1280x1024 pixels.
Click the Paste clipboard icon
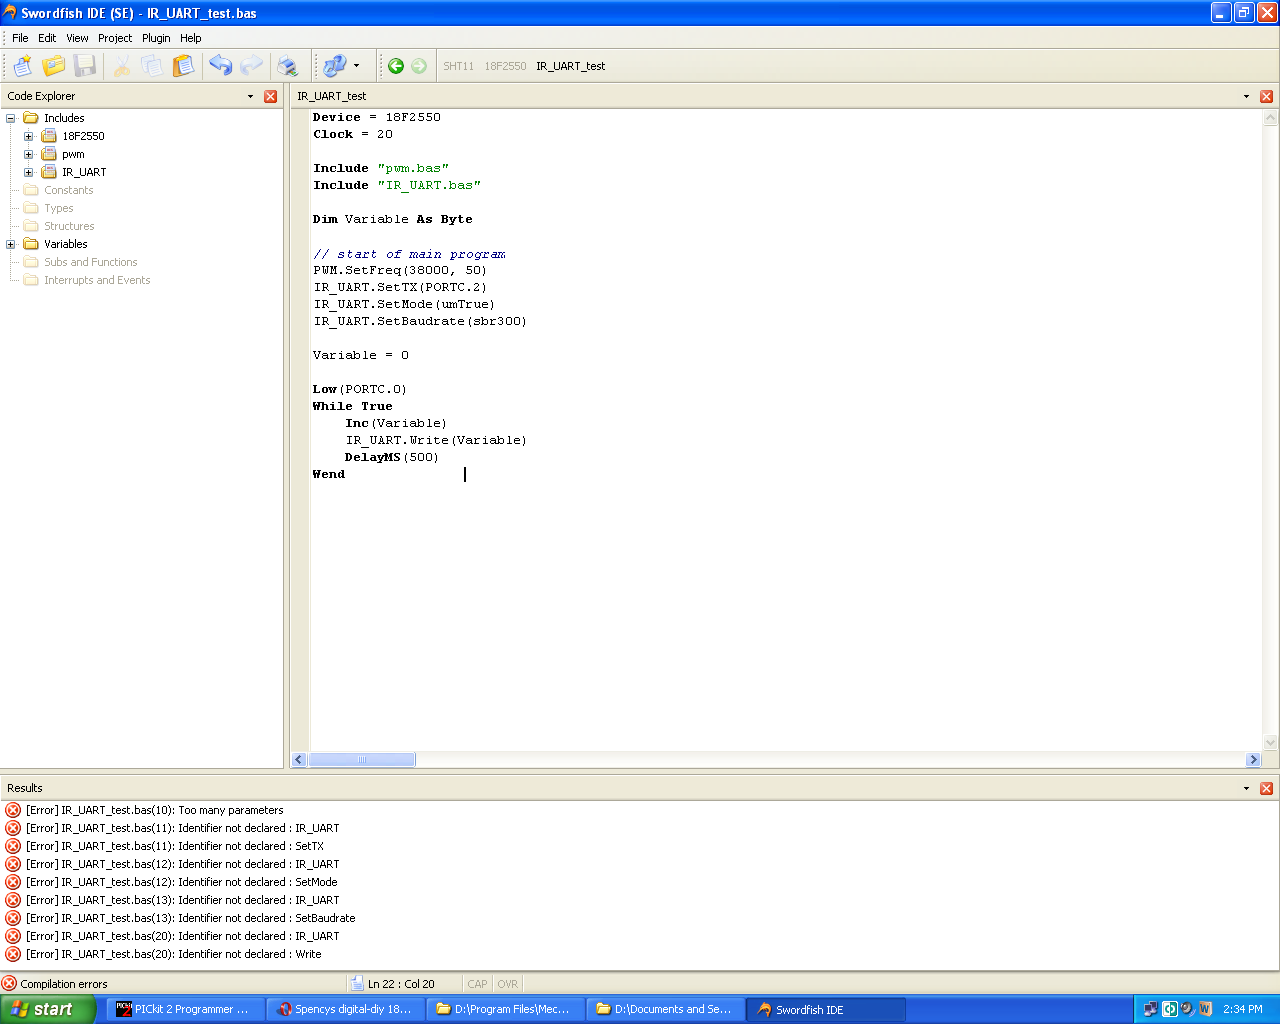click(183, 66)
